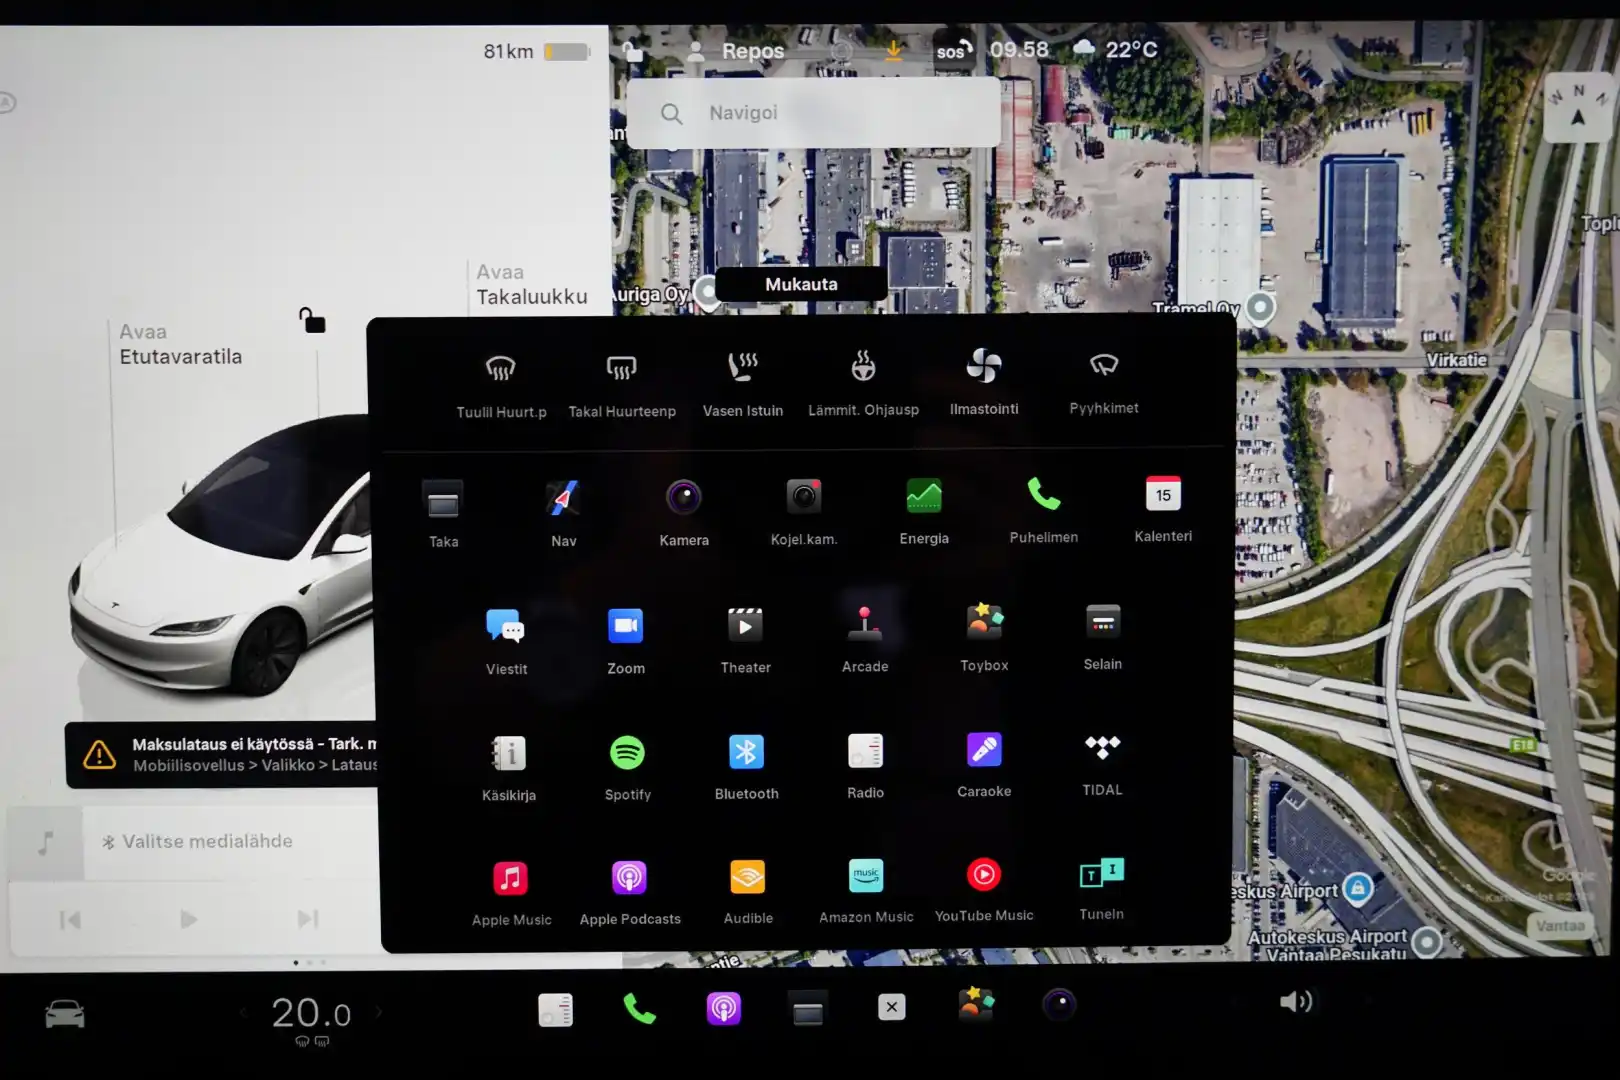The width and height of the screenshot is (1620, 1080).
Task: Open Toybox from the bottom dock
Action: click(x=976, y=1003)
